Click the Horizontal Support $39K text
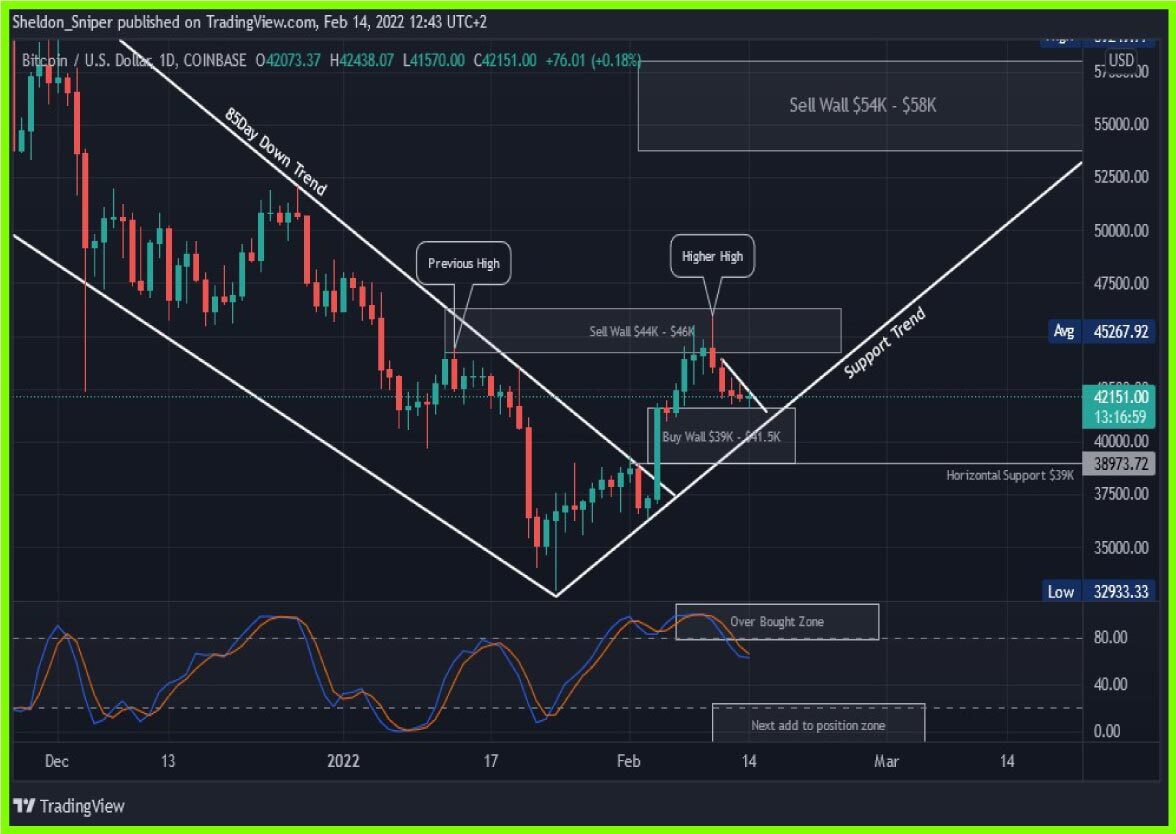Screen dimensions: 1176x834 click(x=1010, y=475)
